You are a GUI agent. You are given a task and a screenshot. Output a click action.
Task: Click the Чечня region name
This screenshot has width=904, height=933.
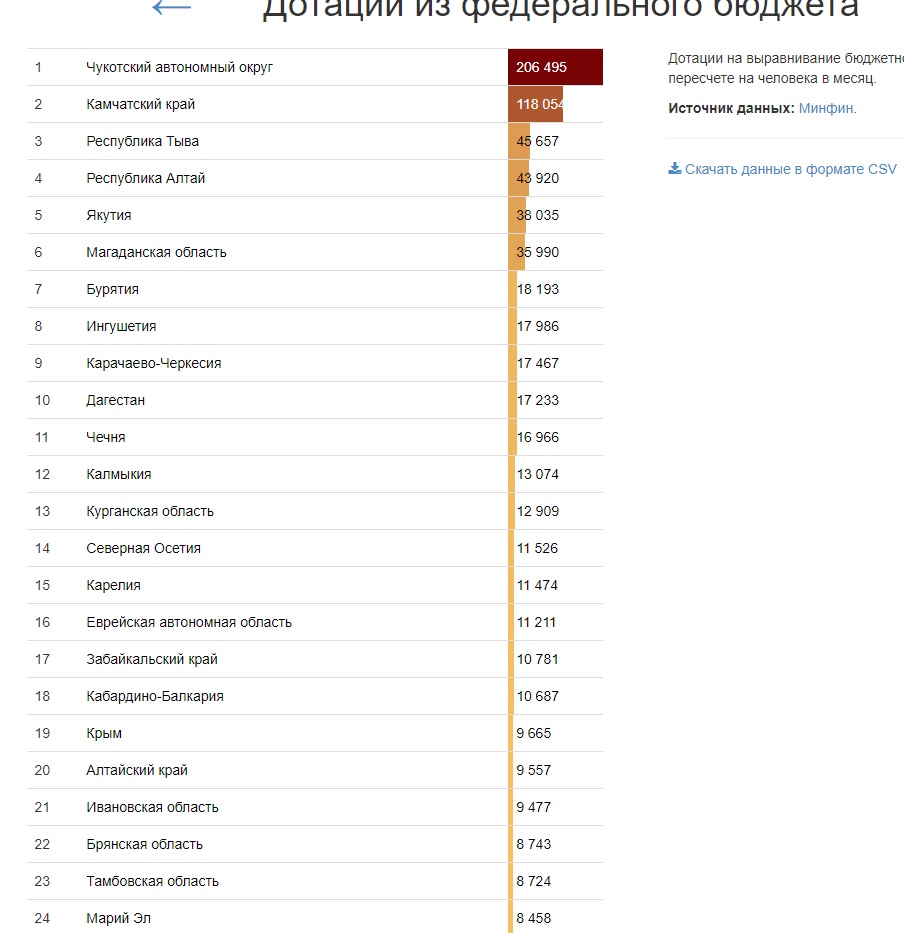pyautogui.click(x=106, y=437)
